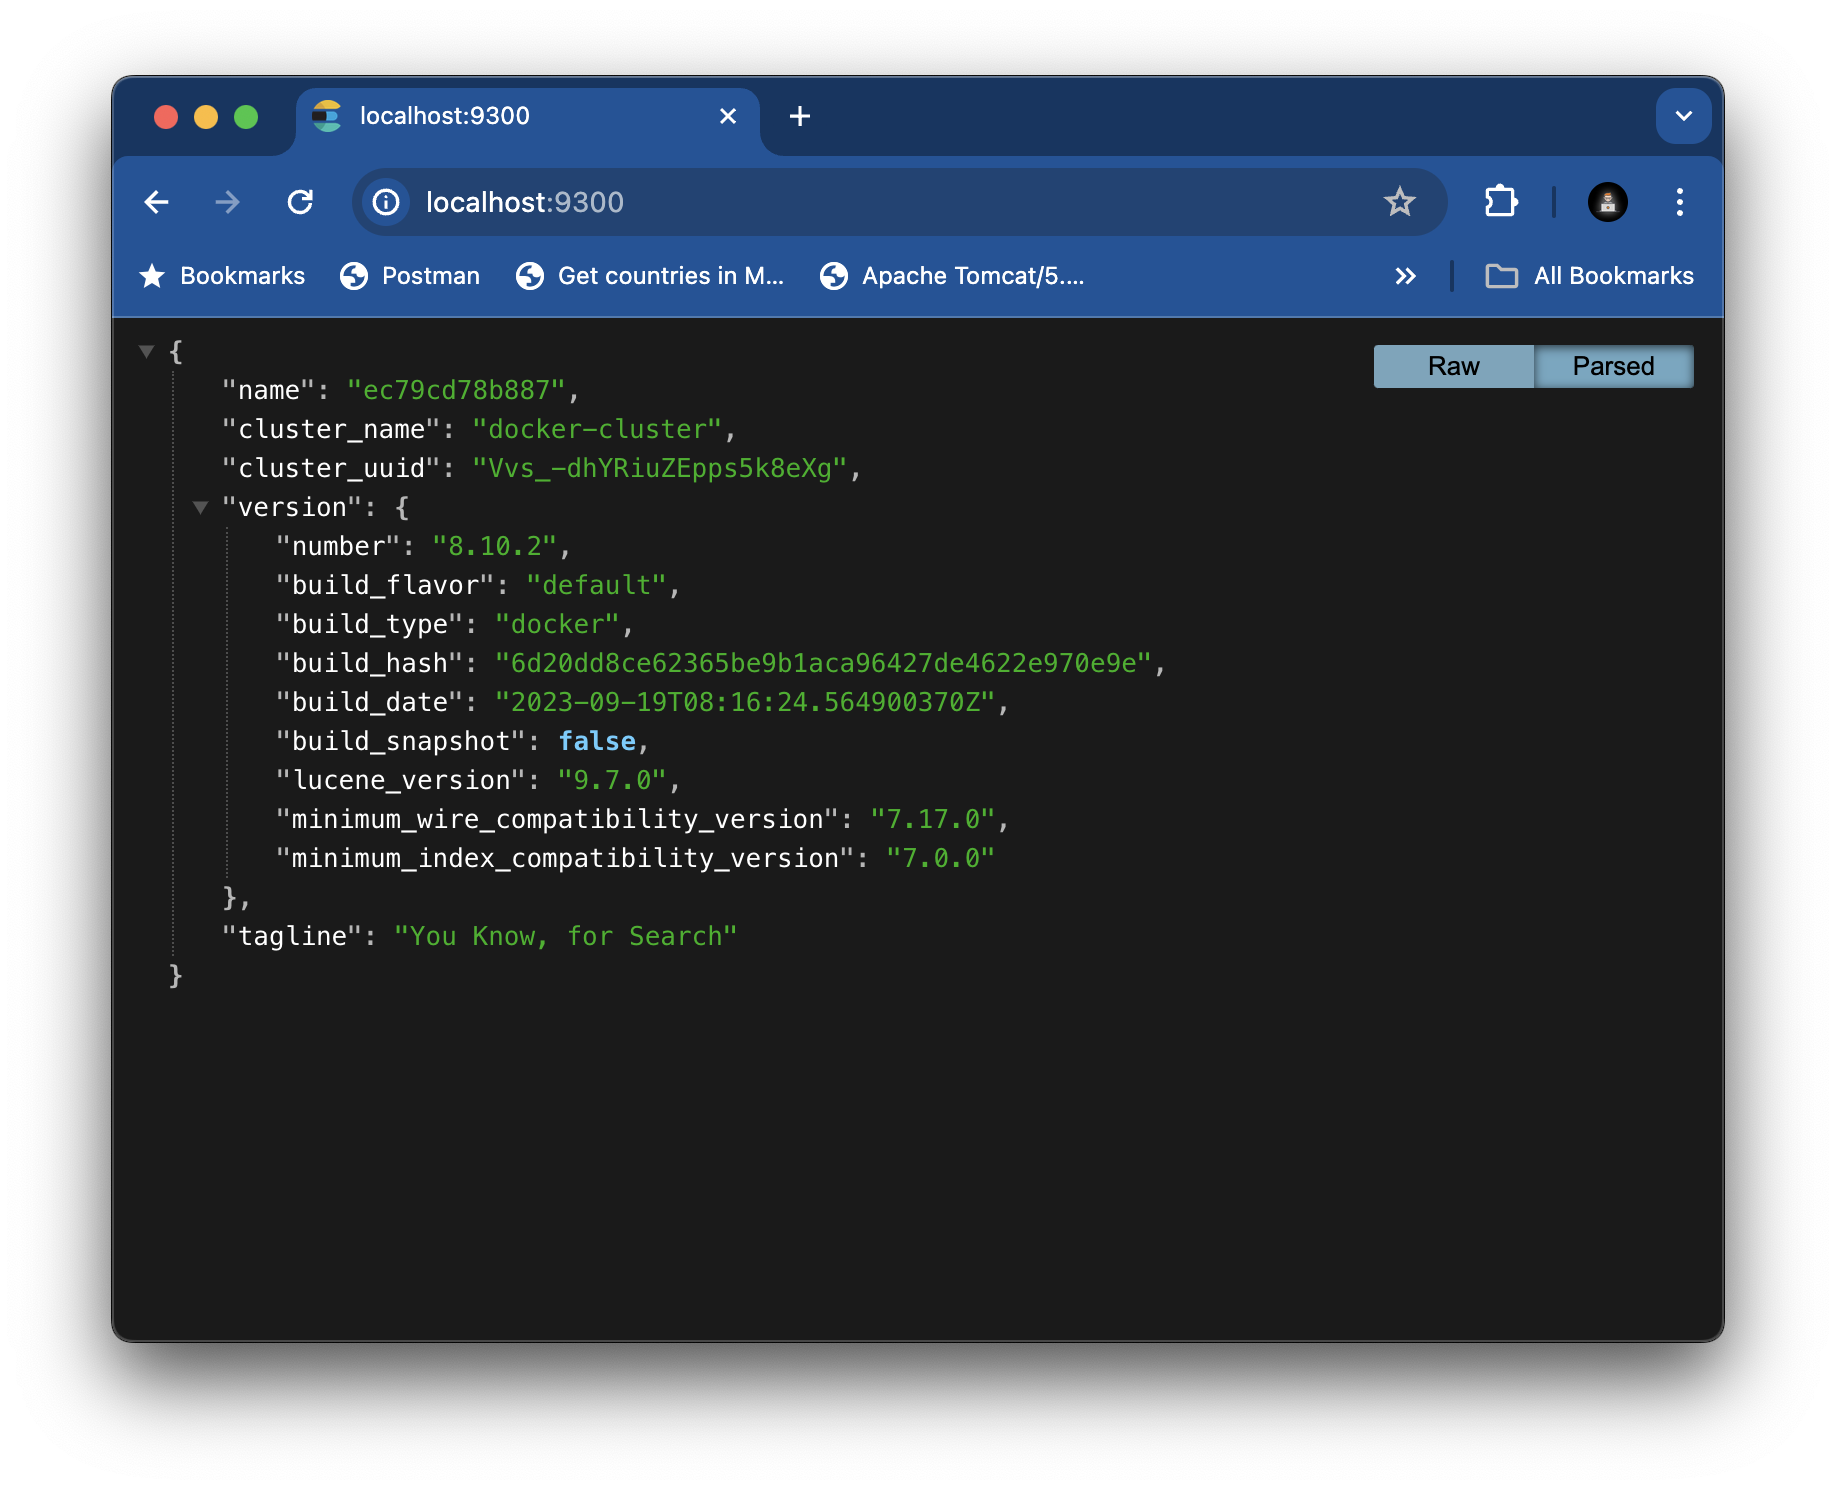Click the yellow minimize window button
Screen dimensions: 1836x1490
click(206, 117)
